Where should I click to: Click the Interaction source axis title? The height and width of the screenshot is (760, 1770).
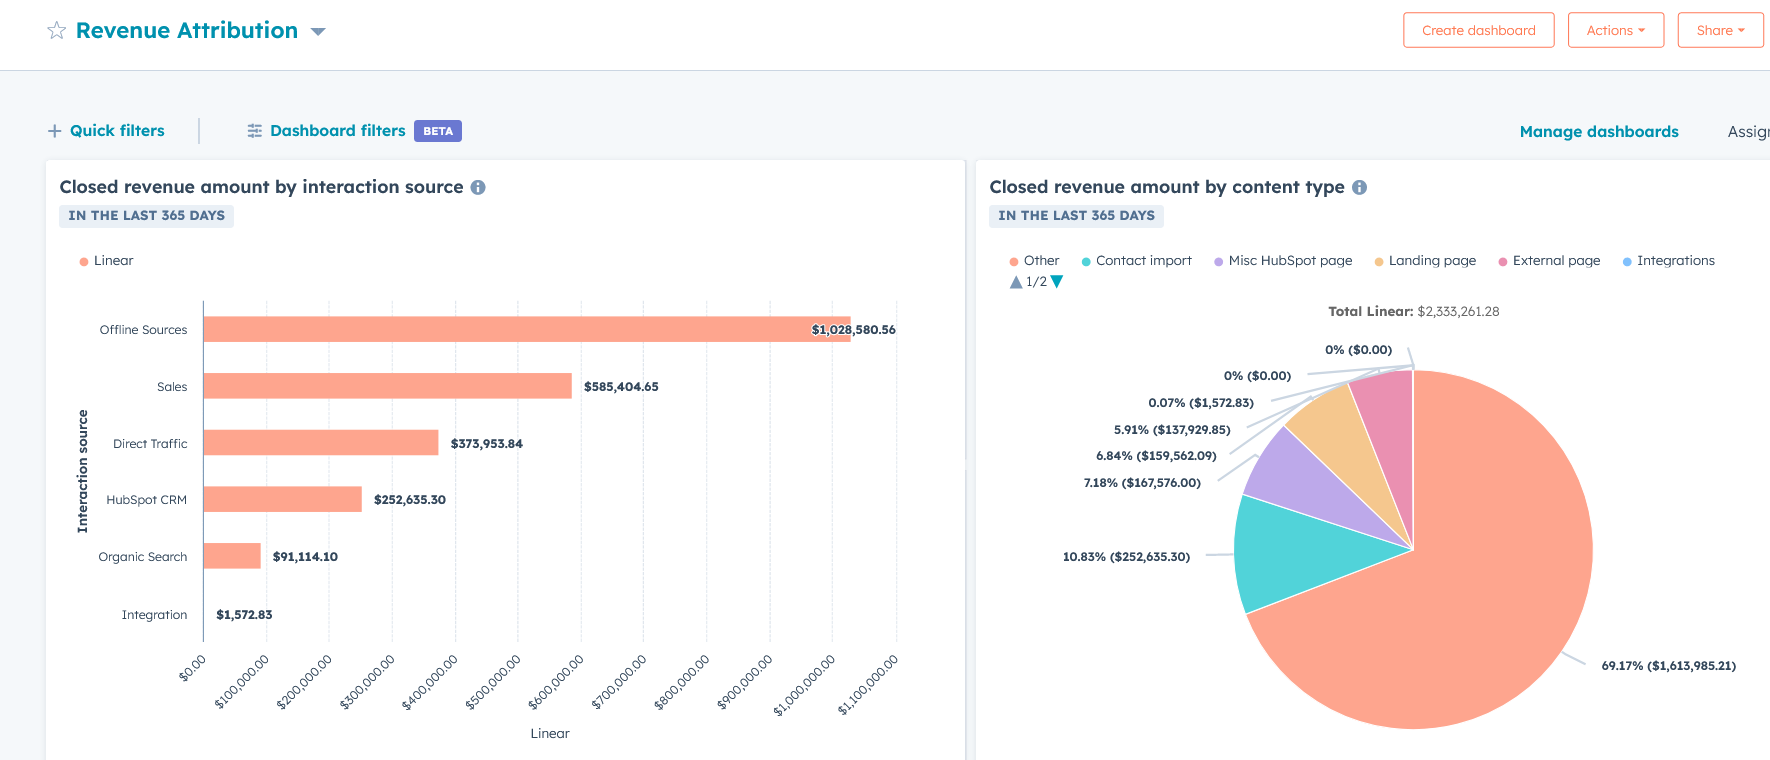tap(83, 471)
